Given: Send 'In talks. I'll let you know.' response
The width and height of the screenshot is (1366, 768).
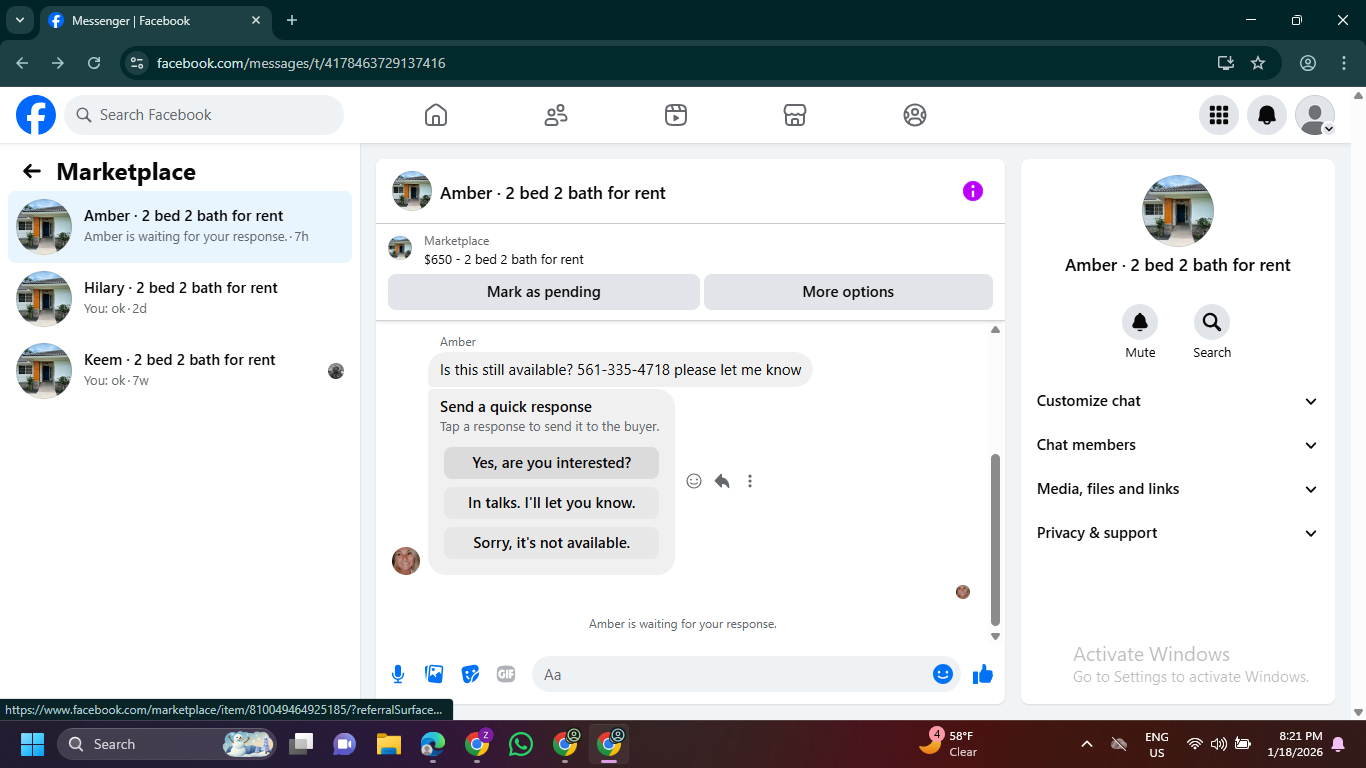Looking at the screenshot, I should coord(552,503).
